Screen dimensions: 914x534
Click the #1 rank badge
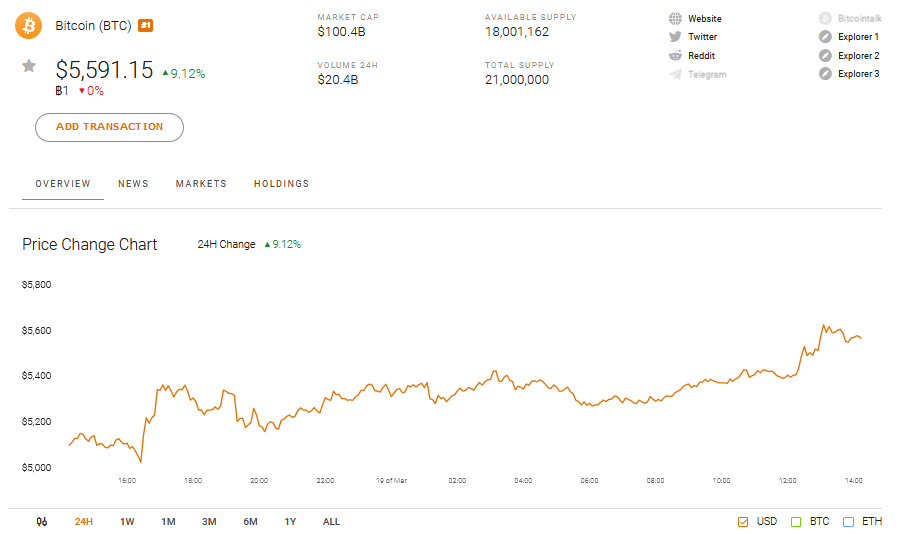coord(145,26)
